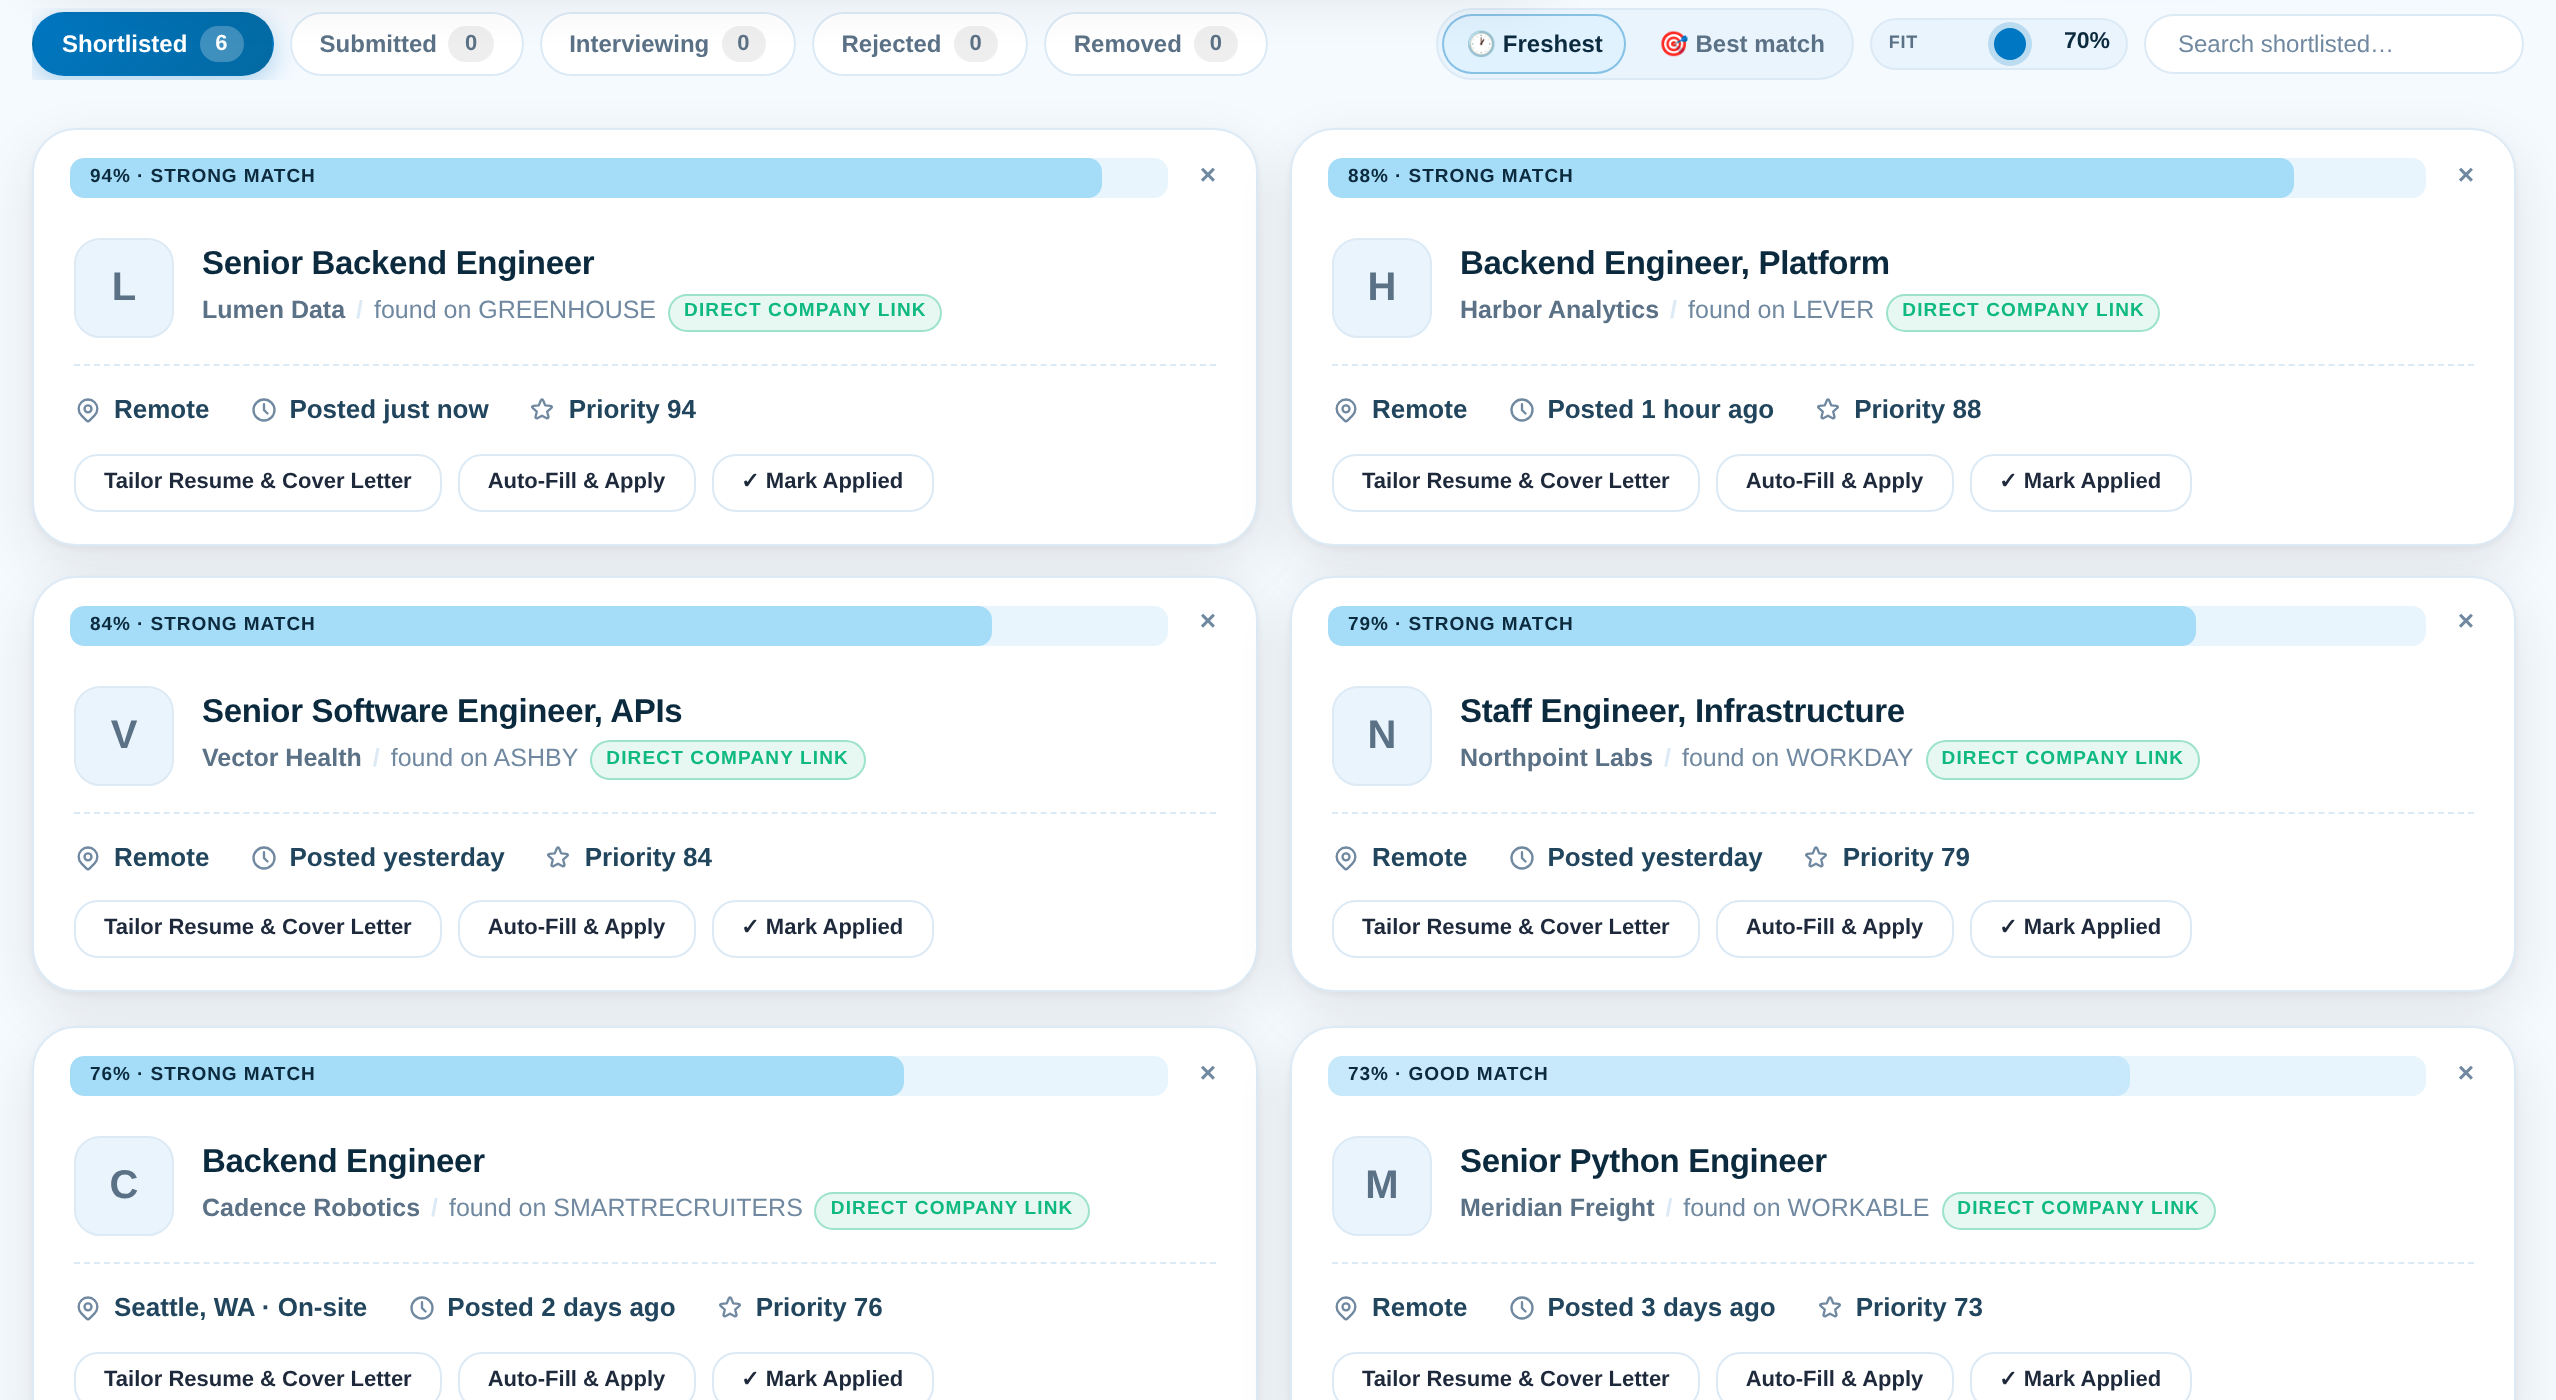Click the star icon beside Priority 79
Screen dimensions: 2556x1400
pos(1816,858)
